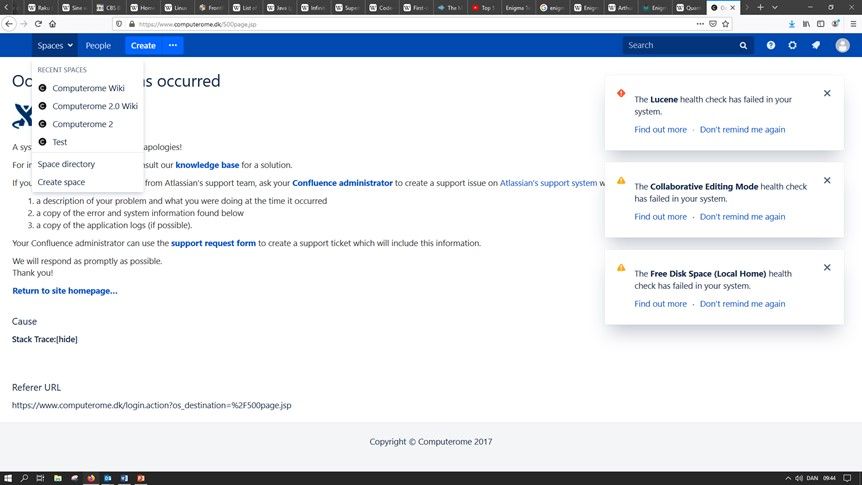Select Create space menu entry
Screen dimensions: 862x485
[x=61, y=182]
